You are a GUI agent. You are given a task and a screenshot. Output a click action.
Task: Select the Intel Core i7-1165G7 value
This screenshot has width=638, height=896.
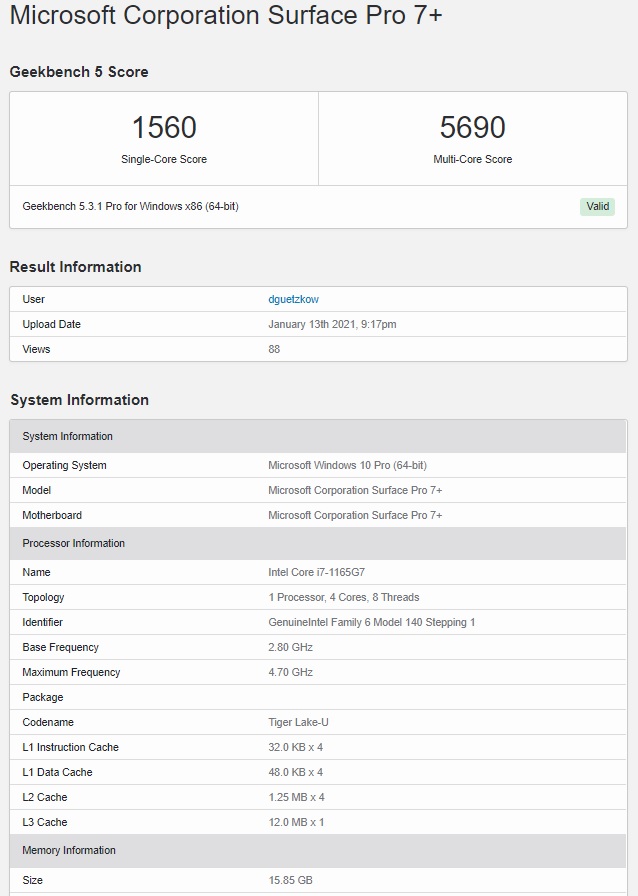[317, 572]
